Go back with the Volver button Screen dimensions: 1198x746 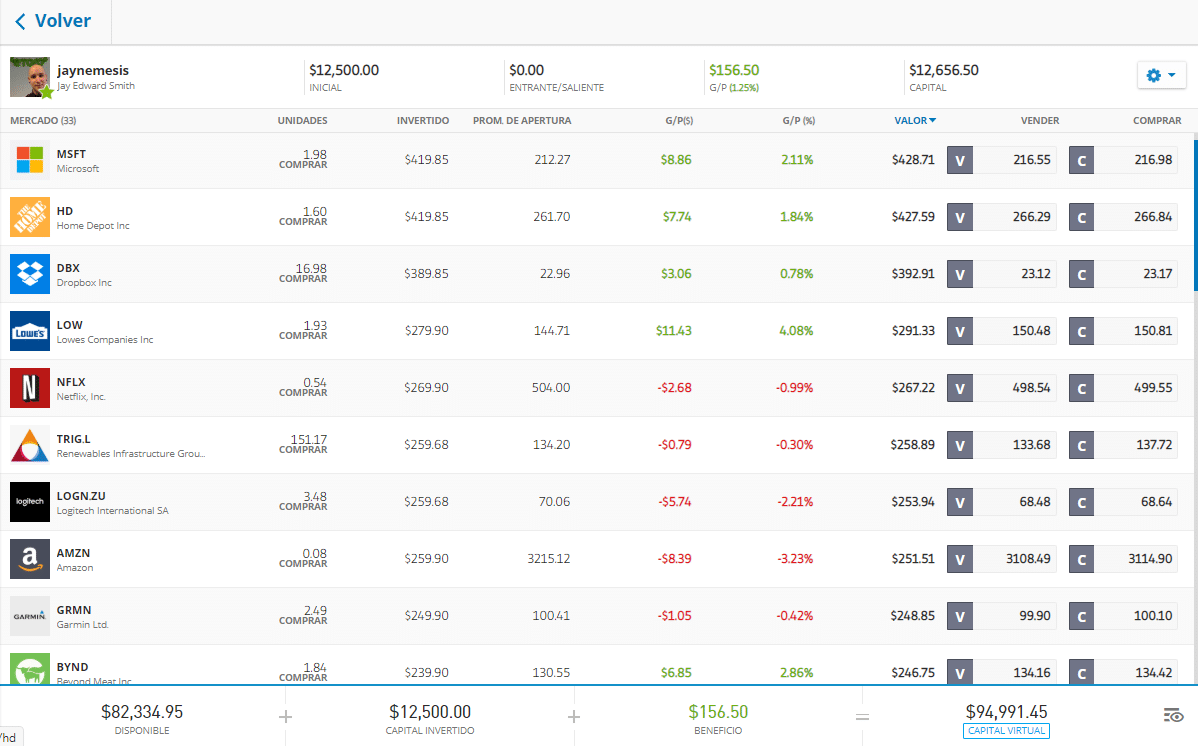point(53,21)
